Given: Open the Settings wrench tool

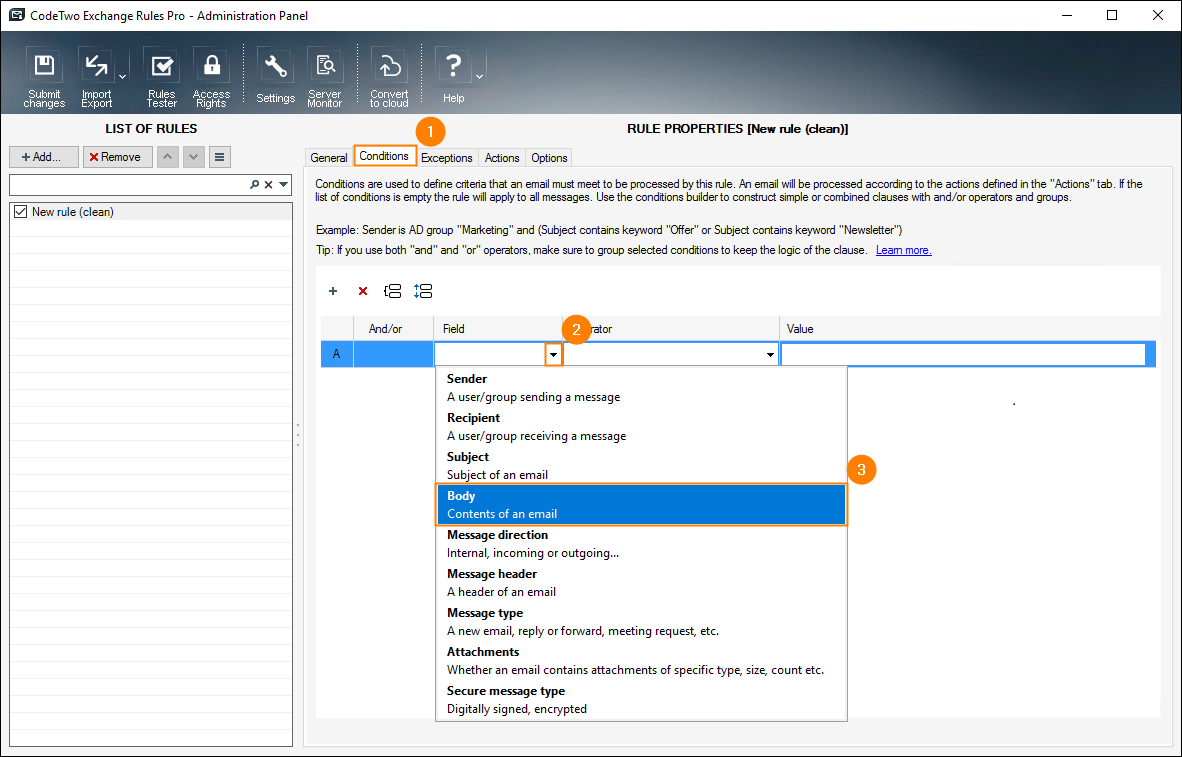Looking at the screenshot, I should tap(275, 77).
